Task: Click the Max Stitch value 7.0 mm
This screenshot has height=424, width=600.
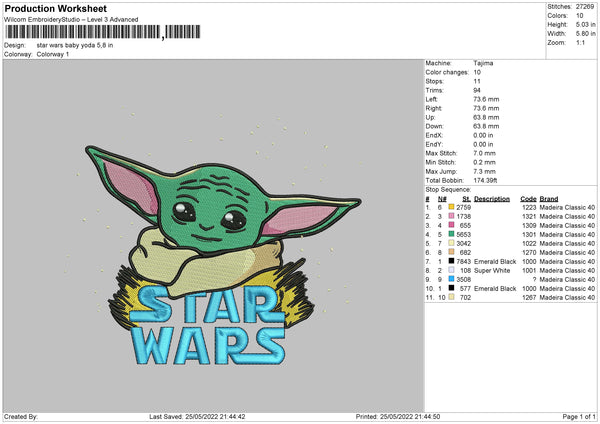Action: (484, 153)
